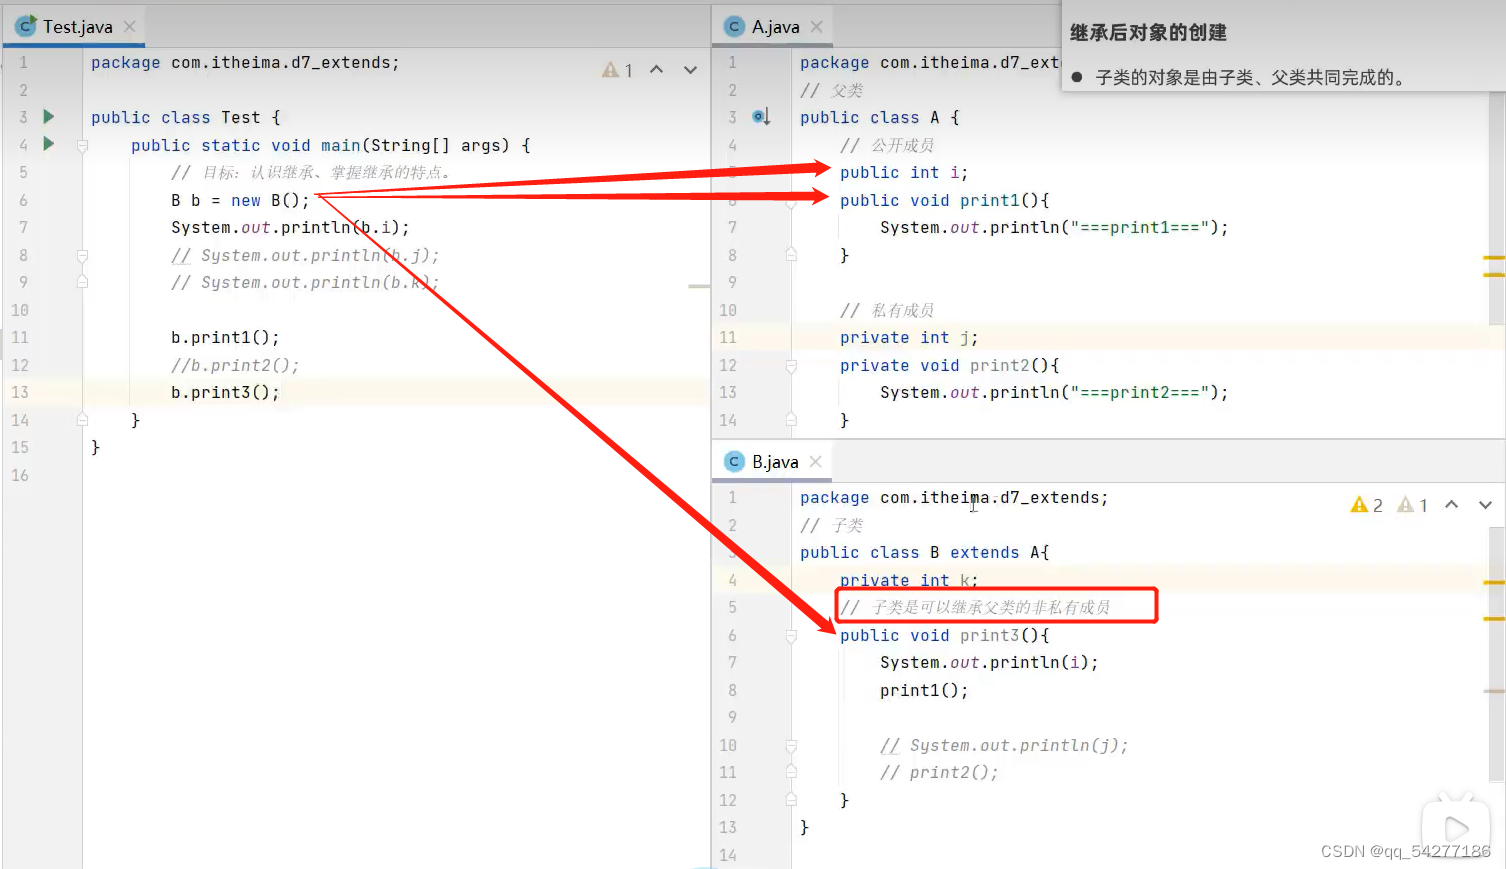Screen dimensions: 1506x869
Task: Click the video play button overlay
Action: coord(1456,828)
